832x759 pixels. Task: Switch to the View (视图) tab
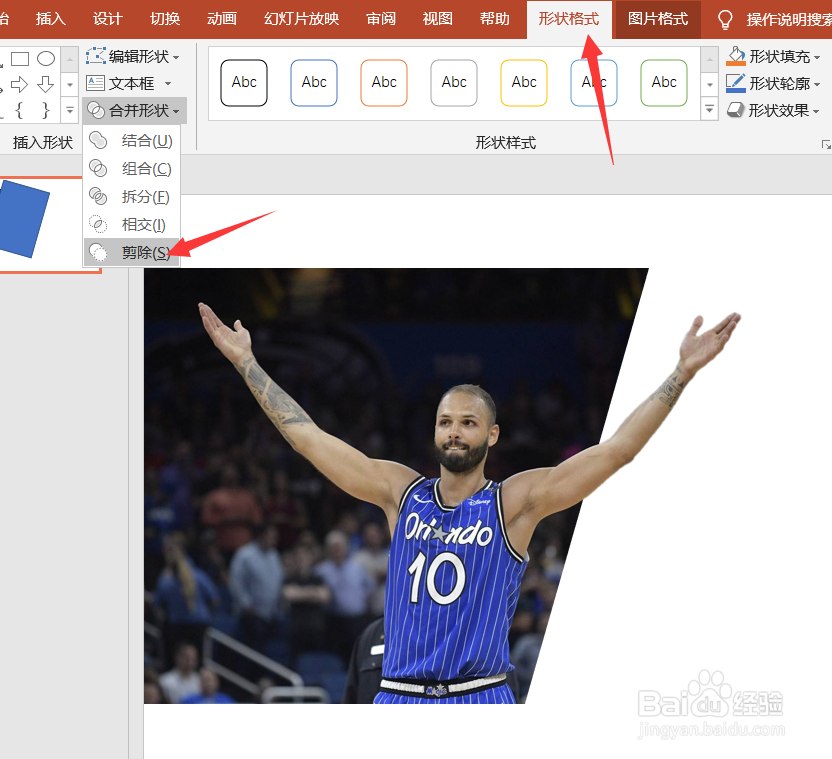[438, 19]
